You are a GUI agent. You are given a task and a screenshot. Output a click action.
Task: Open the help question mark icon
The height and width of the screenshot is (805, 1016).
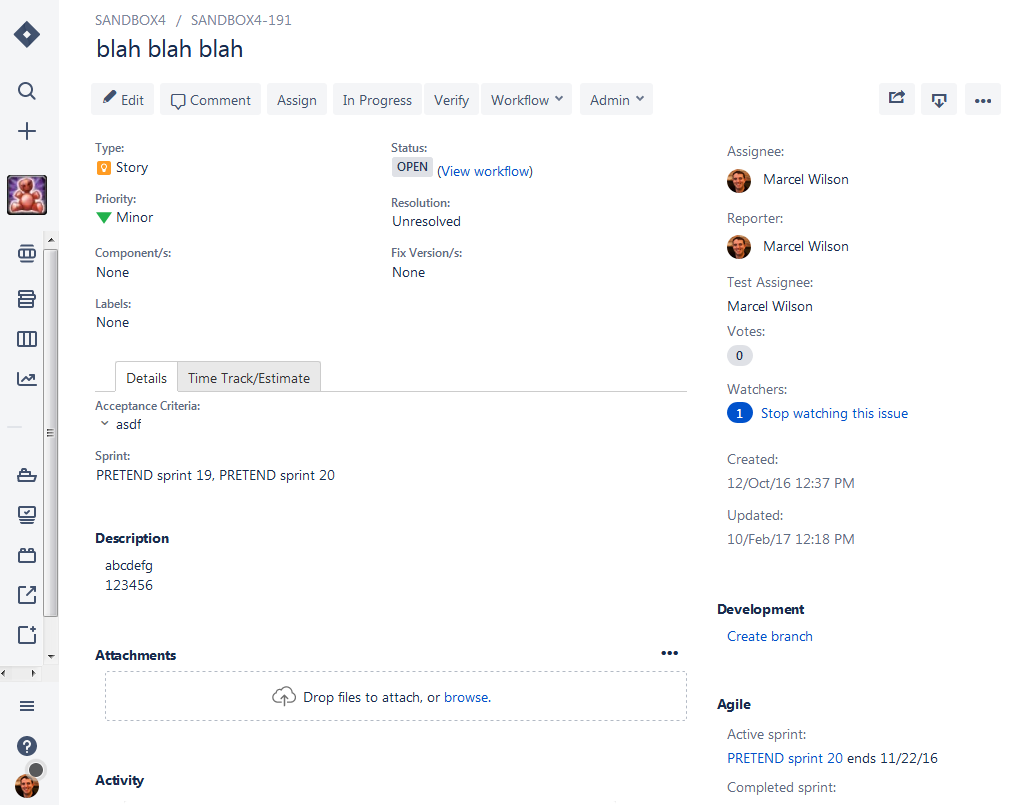tap(27, 746)
